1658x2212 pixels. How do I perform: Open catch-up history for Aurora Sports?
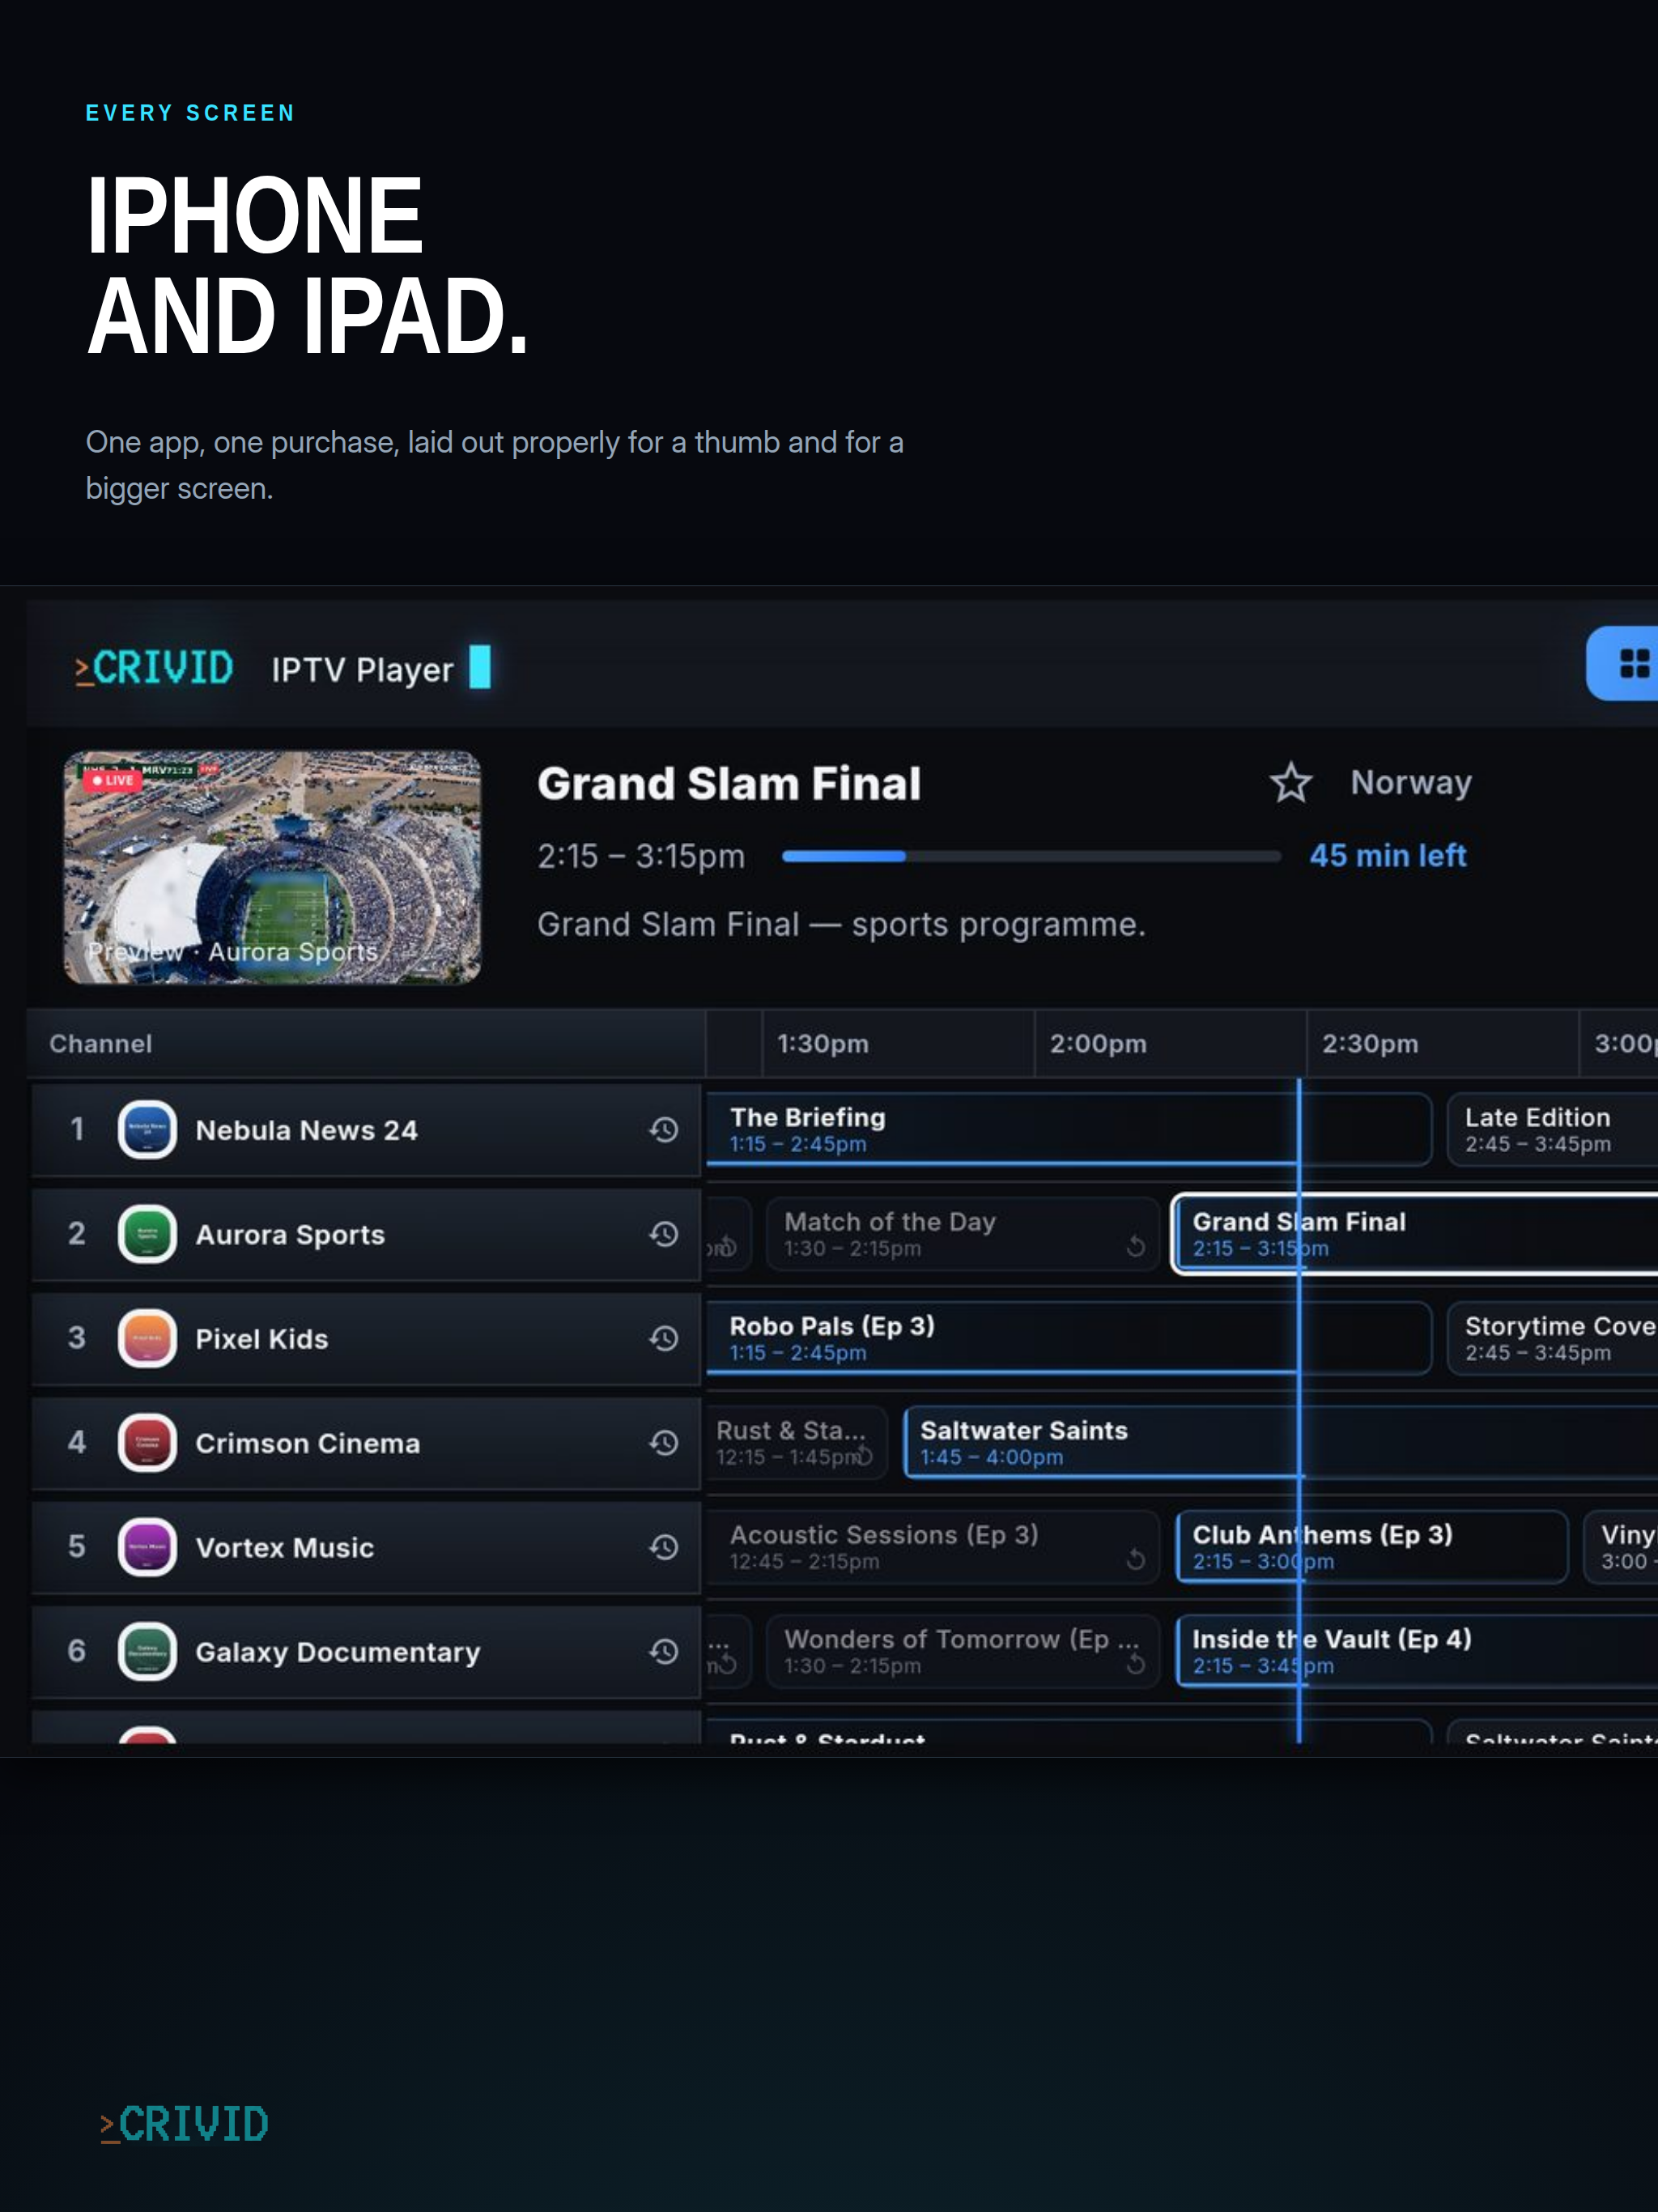click(664, 1234)
